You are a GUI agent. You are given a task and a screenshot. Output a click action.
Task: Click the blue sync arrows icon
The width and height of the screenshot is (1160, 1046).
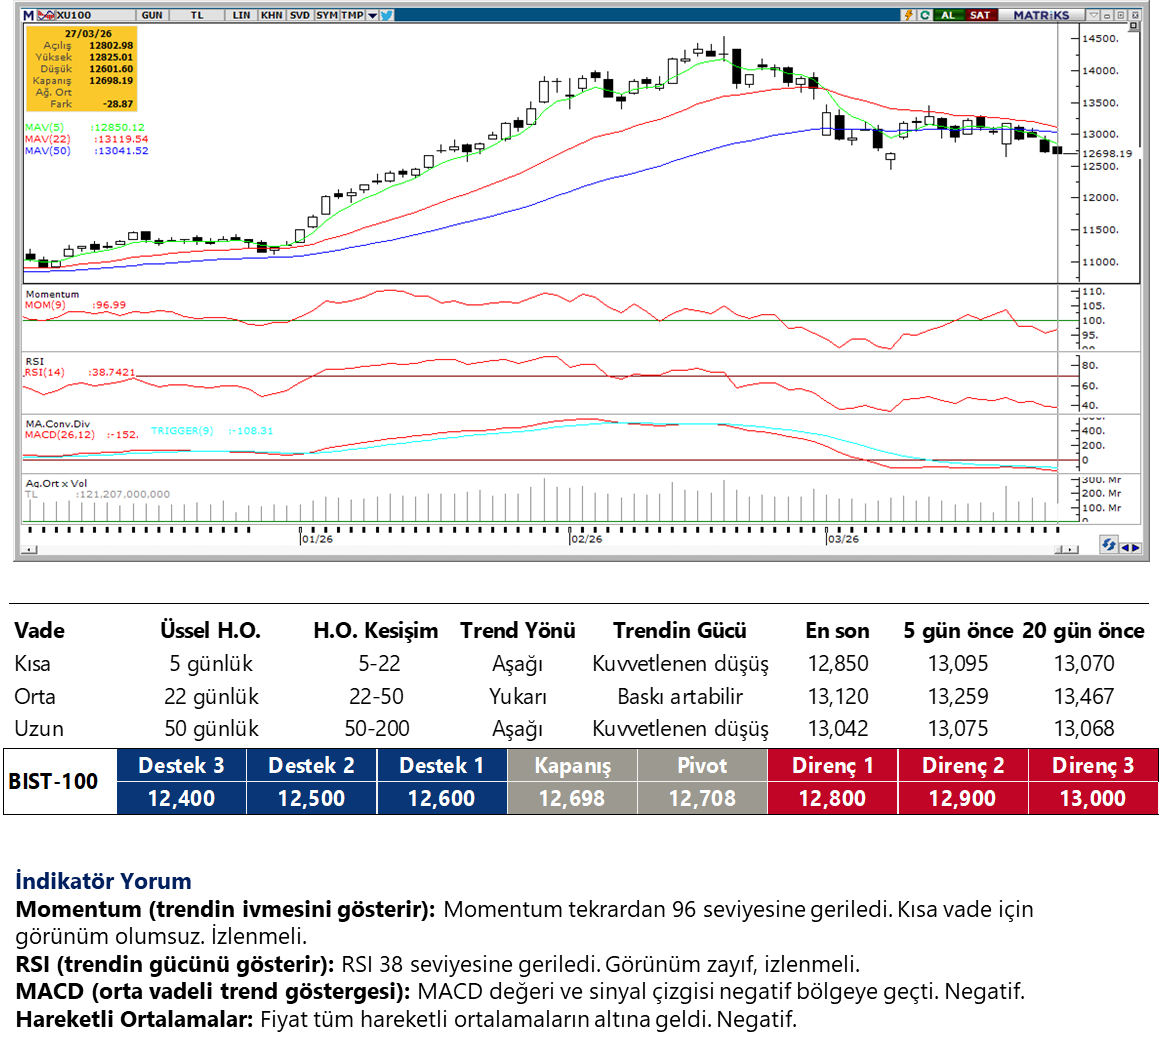(1108, 545)
